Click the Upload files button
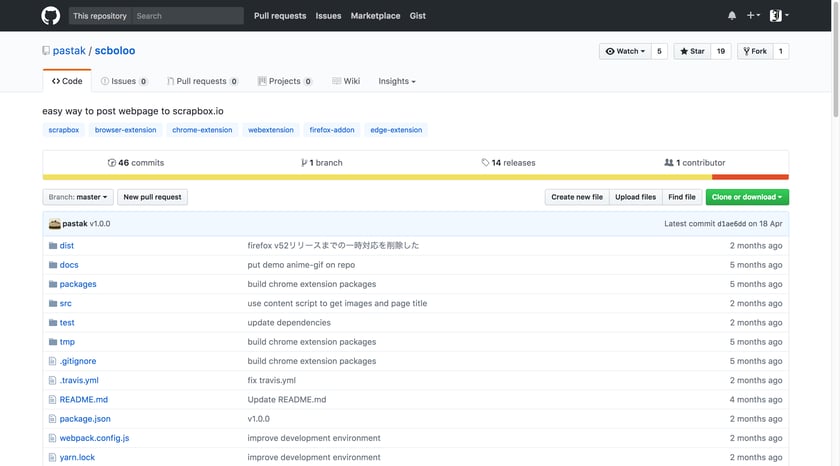This screenshot has width=840, height=466. point(635,197)
